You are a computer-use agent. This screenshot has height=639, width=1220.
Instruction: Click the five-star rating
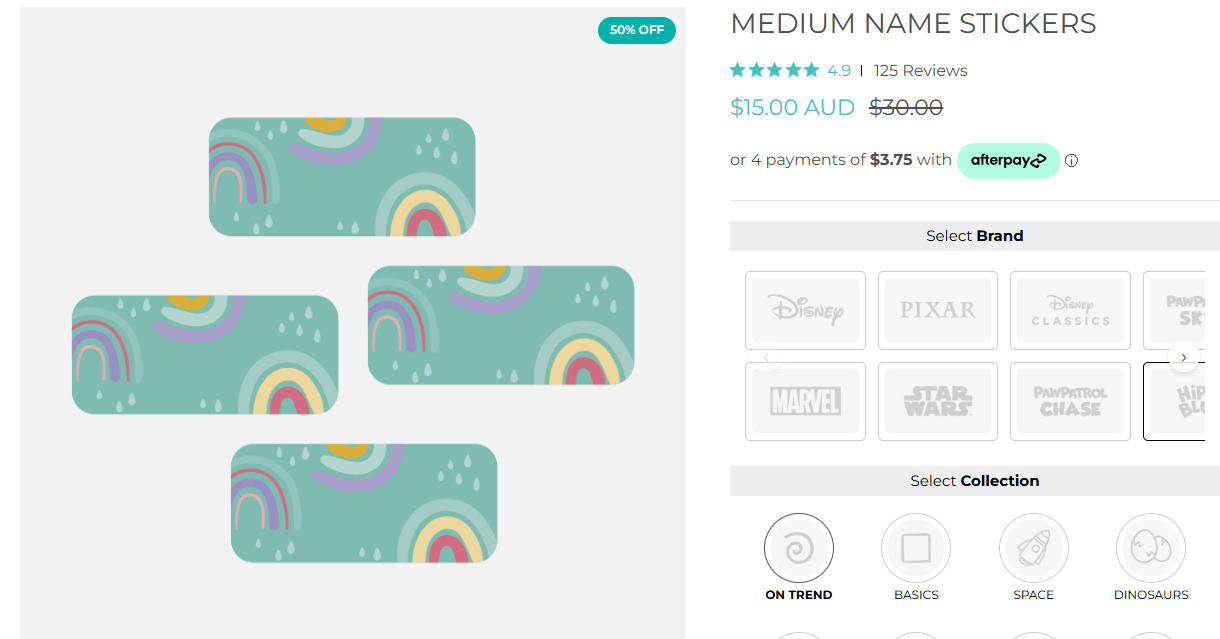774,71
